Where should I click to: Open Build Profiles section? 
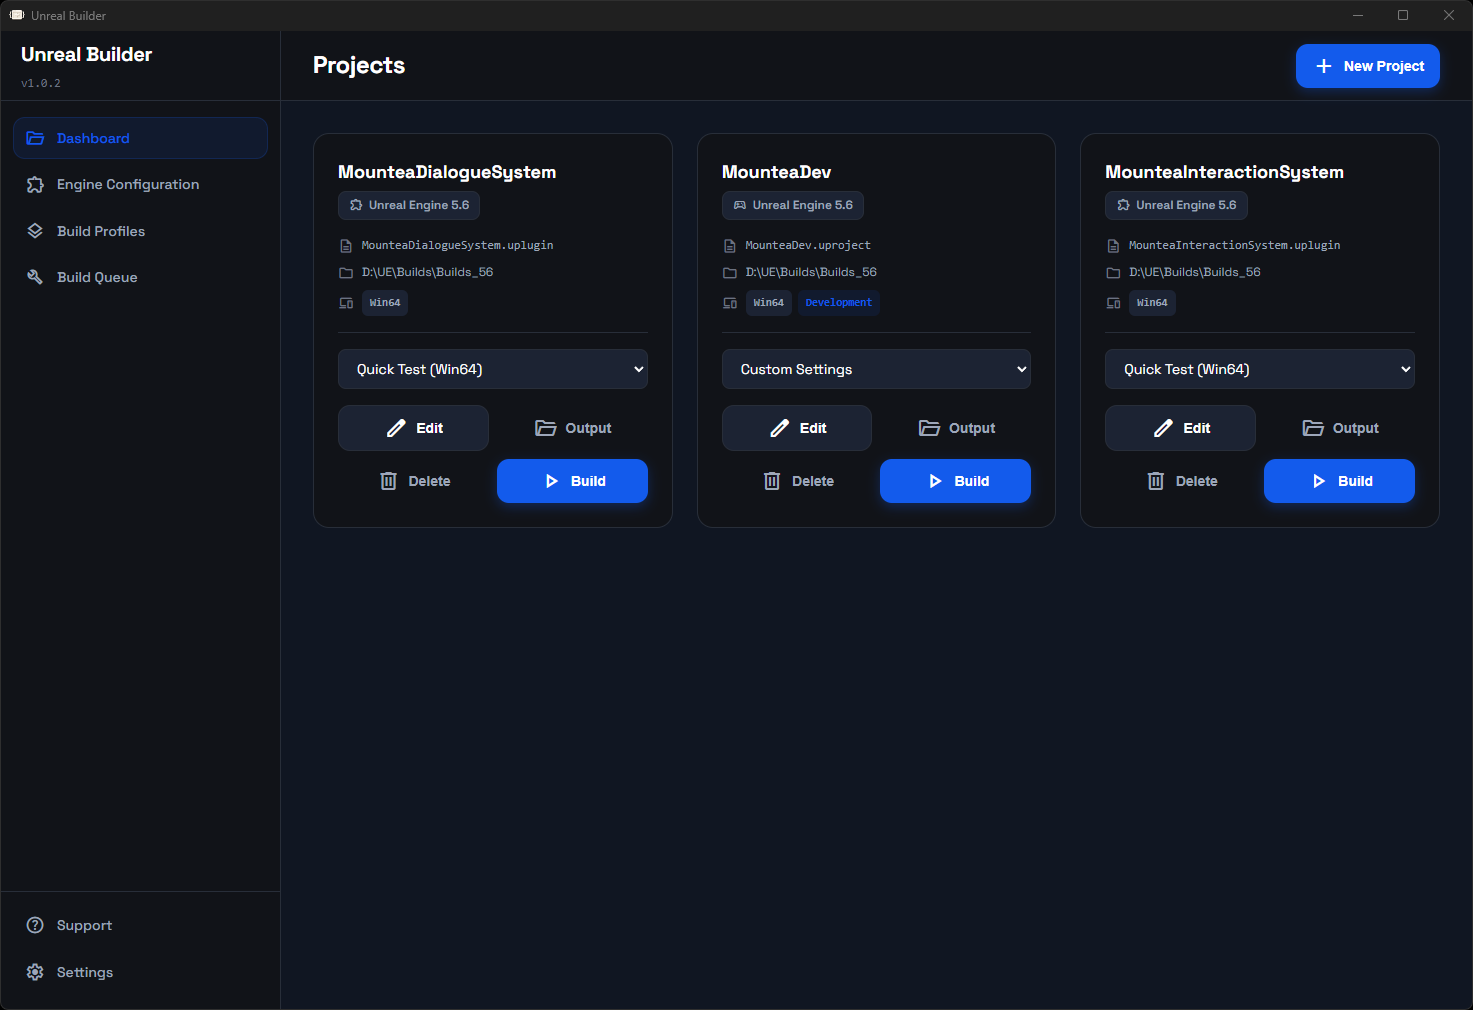[x=140, y=231]
